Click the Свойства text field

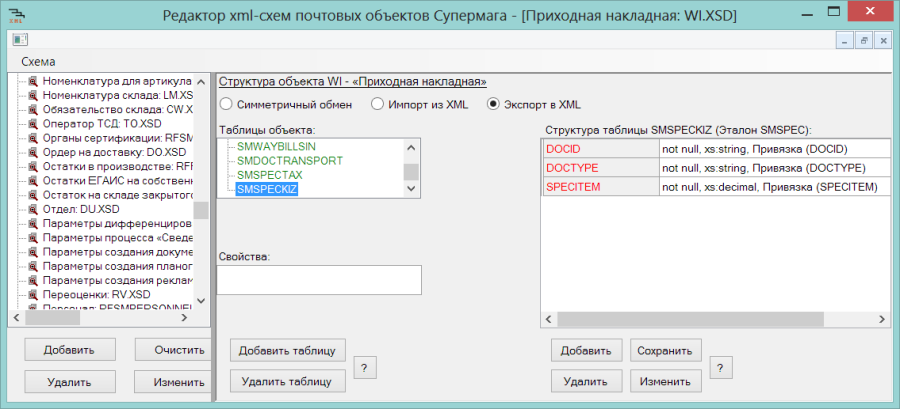319,280
